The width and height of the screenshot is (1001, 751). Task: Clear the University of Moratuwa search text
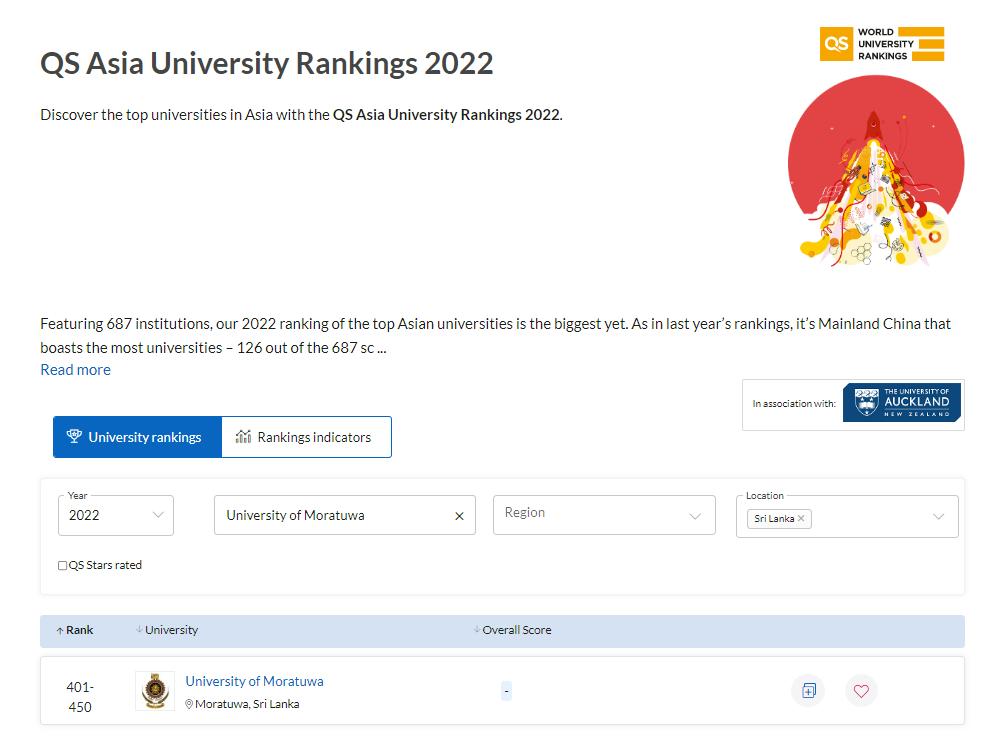tap(459, 516)
